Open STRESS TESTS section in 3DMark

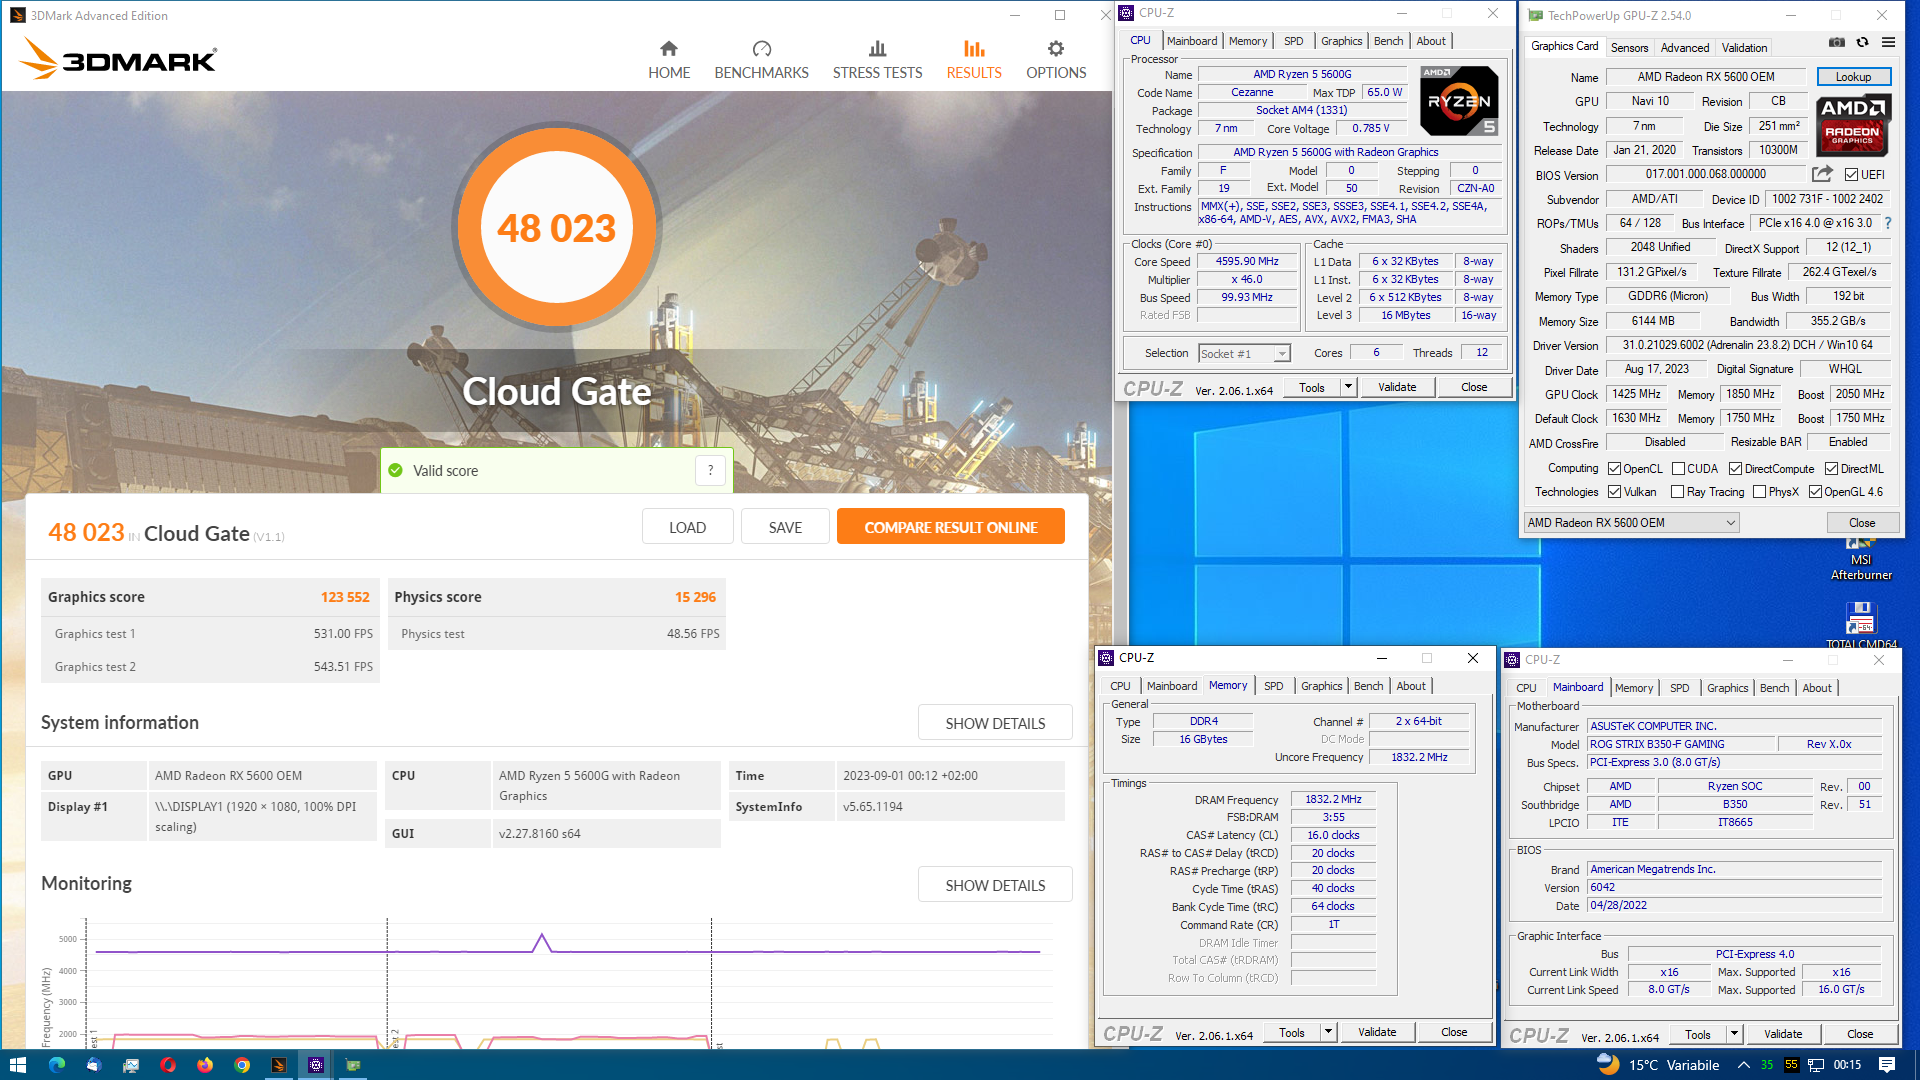click(x=877, y=60)
